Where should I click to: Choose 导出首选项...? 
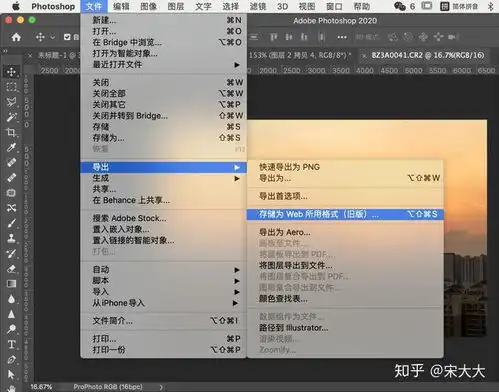pos(345,196)
